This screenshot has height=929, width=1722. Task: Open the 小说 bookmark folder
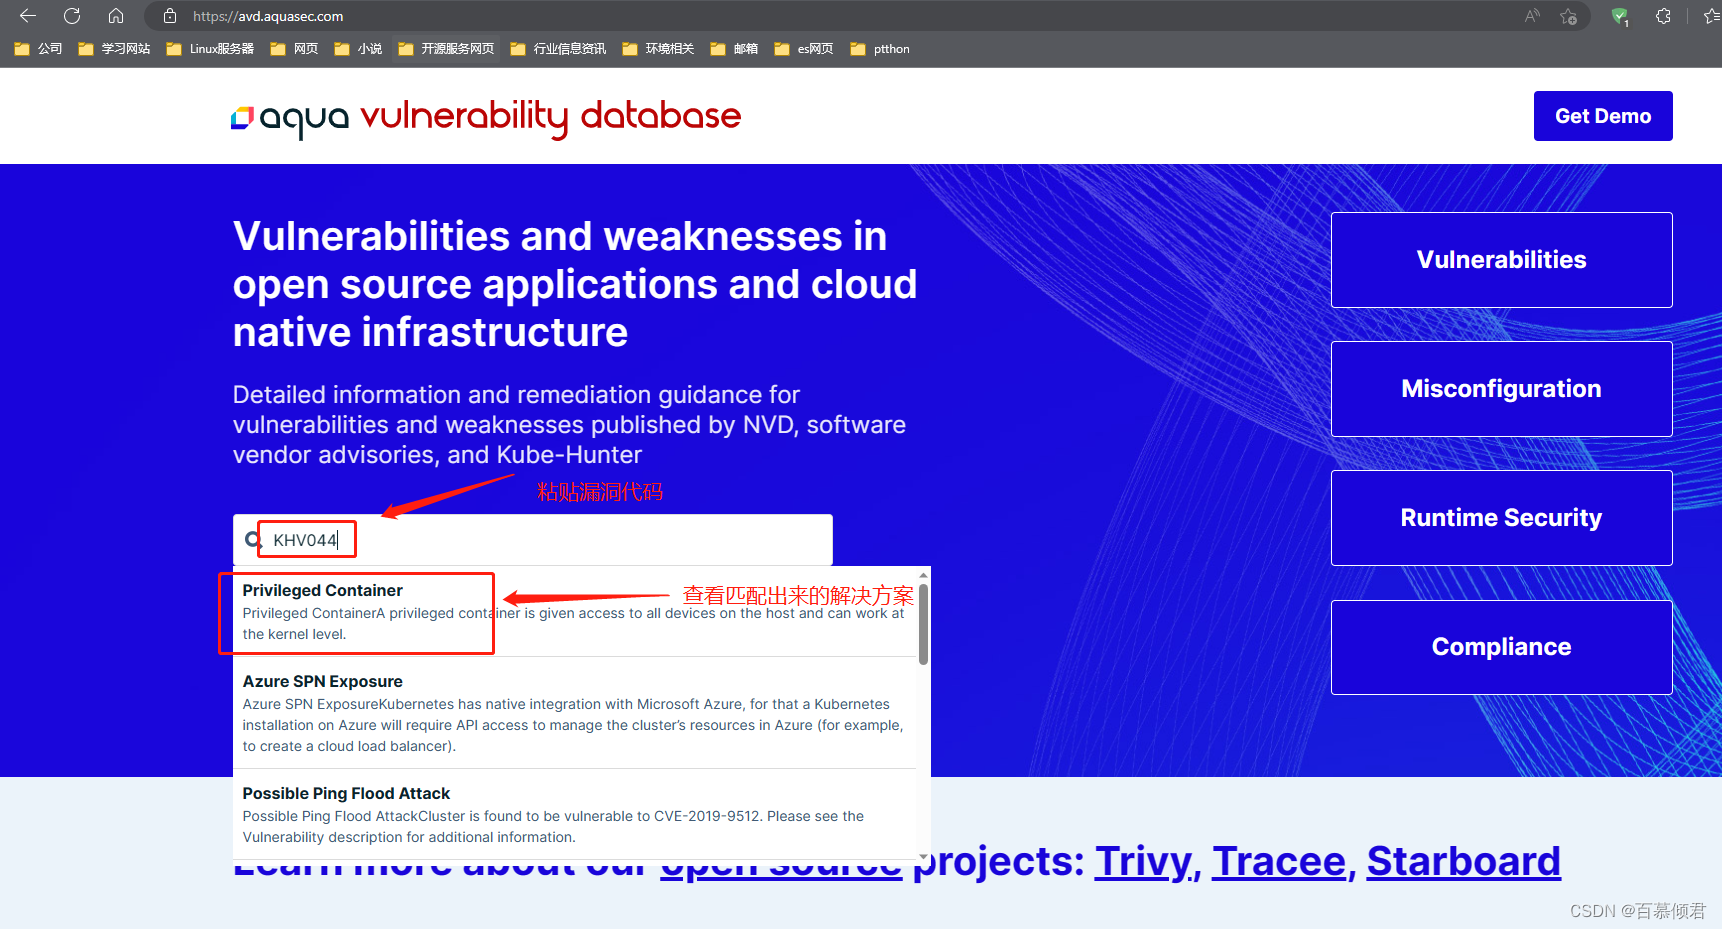(x=358, y=48)
